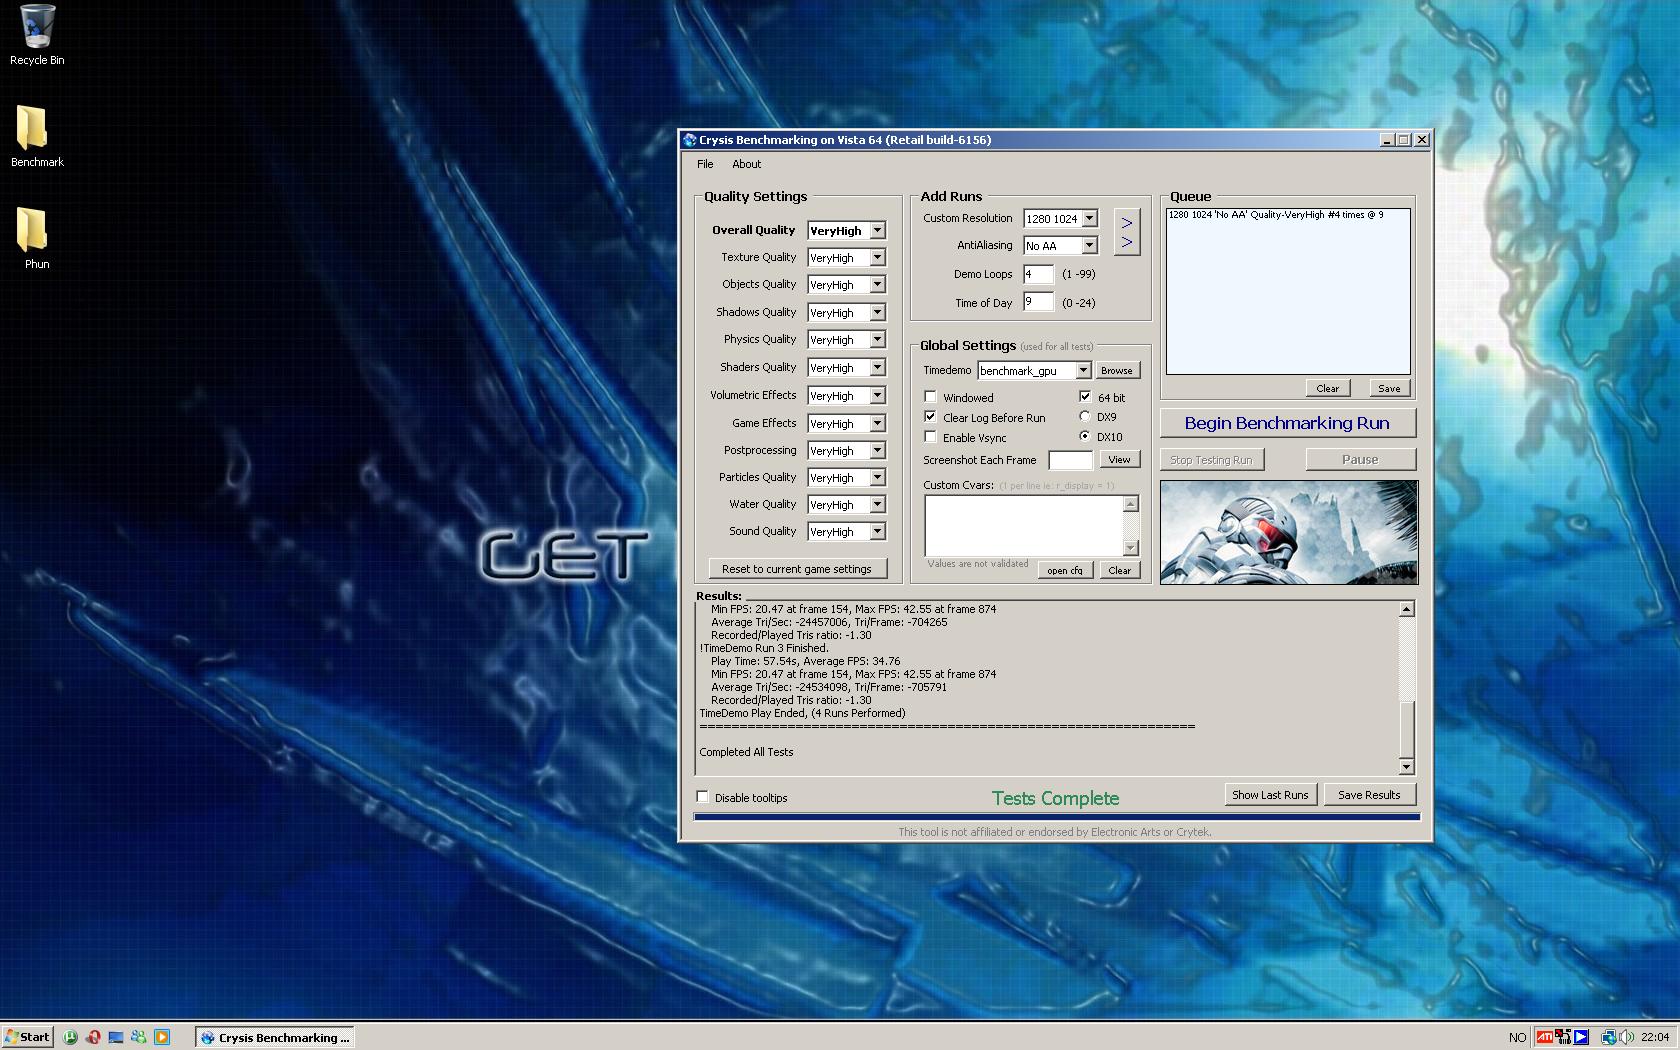The height and width of the screenshot is (1050, 1680).
Task: Open the File menu
Action: [x=705, y=164]
